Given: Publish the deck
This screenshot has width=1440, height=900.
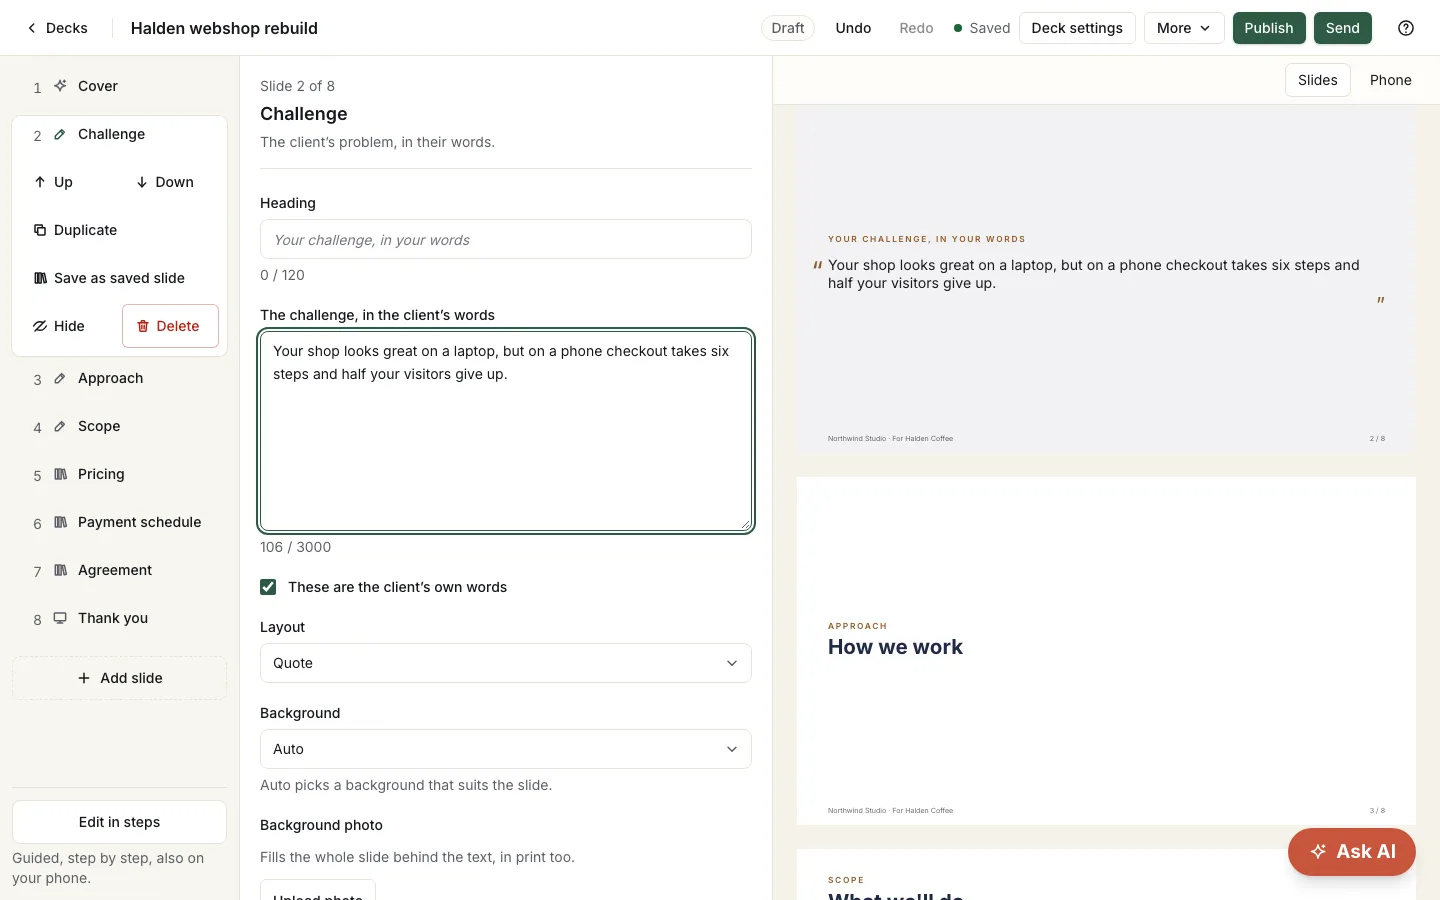Looking at the screenshot, I should coord(1269,28).
